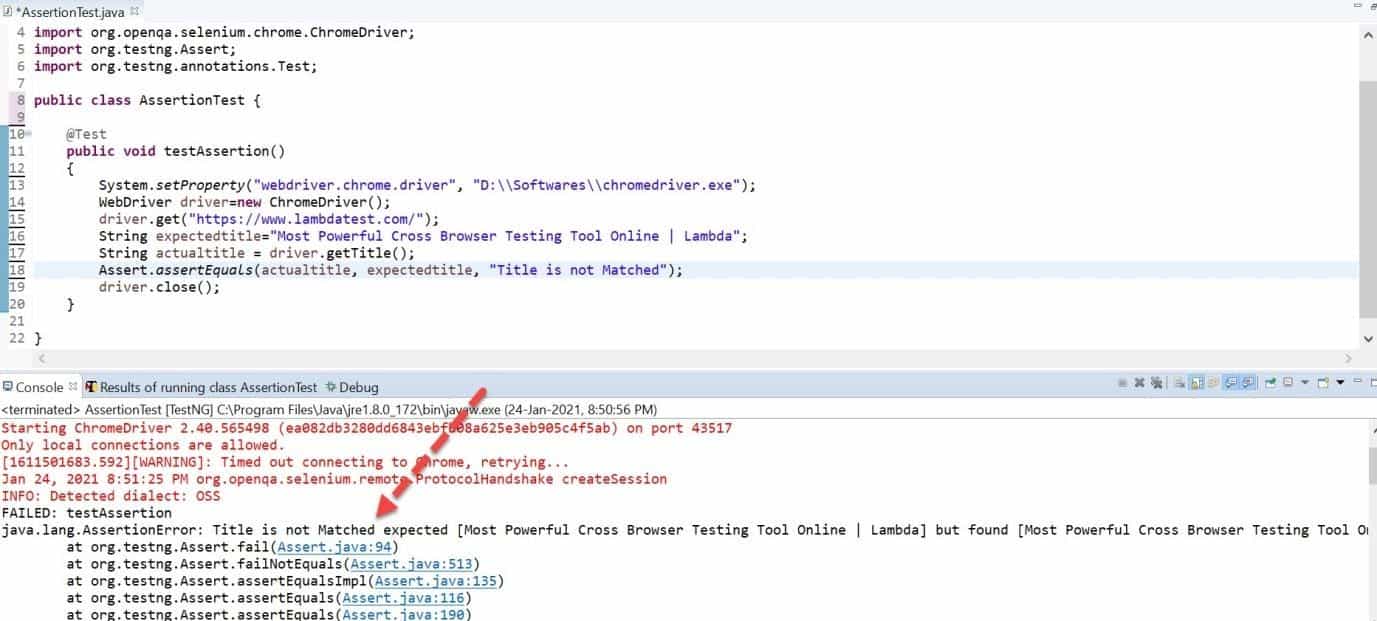
Task: Click the 'public class AssertionTest' declaration
Action: click(147, 100)
